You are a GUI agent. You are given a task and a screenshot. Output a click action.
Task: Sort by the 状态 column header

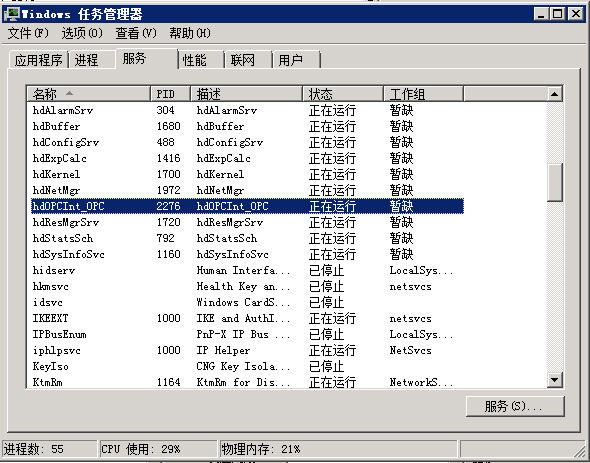(x=343, y=94)
